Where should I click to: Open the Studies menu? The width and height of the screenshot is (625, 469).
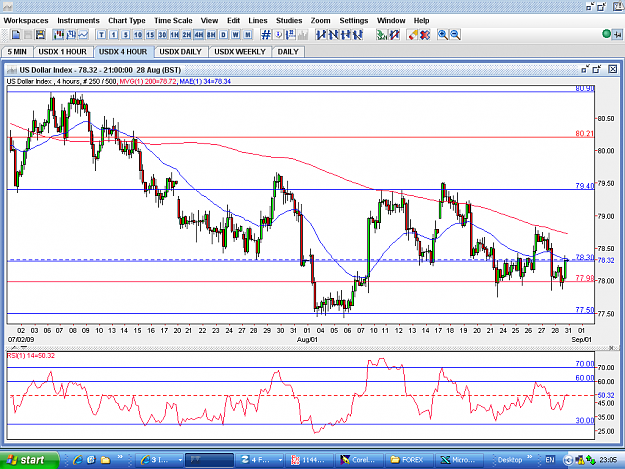click(289, 20)
